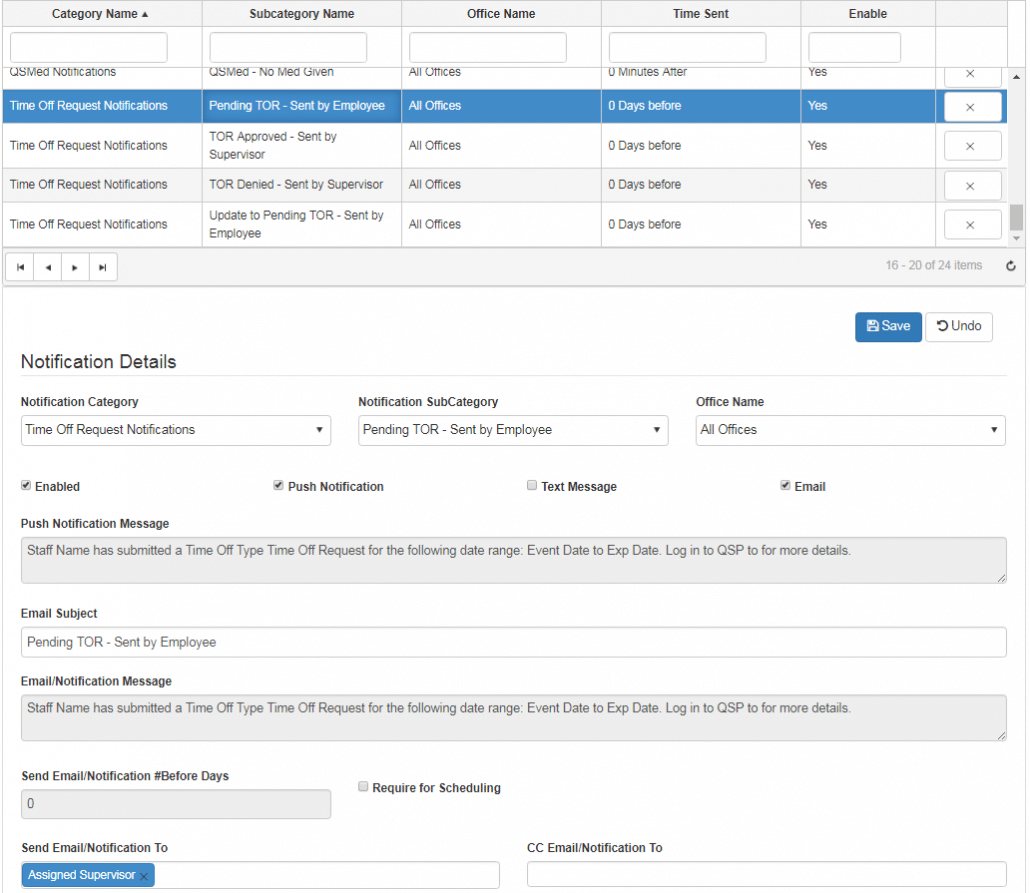Sort by Category Name column header
The width and height of the screenshot is (1030, 893).
[100, 14]
